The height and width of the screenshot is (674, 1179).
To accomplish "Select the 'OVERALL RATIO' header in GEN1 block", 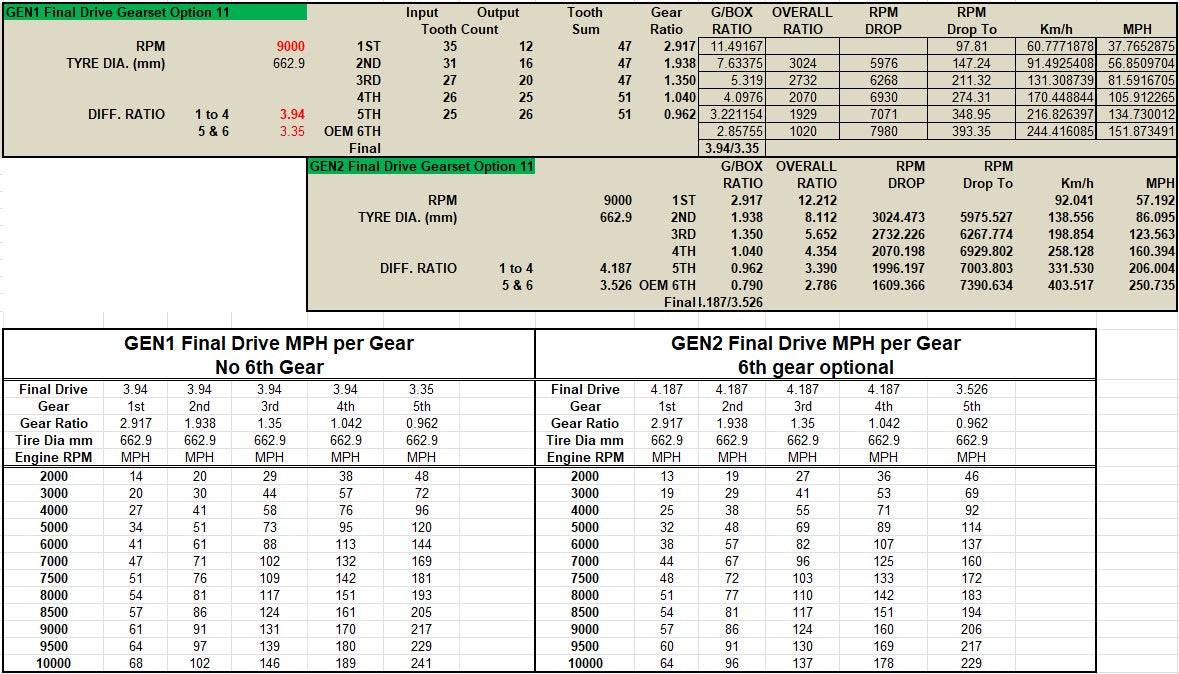I will click(x=802, y=21).
